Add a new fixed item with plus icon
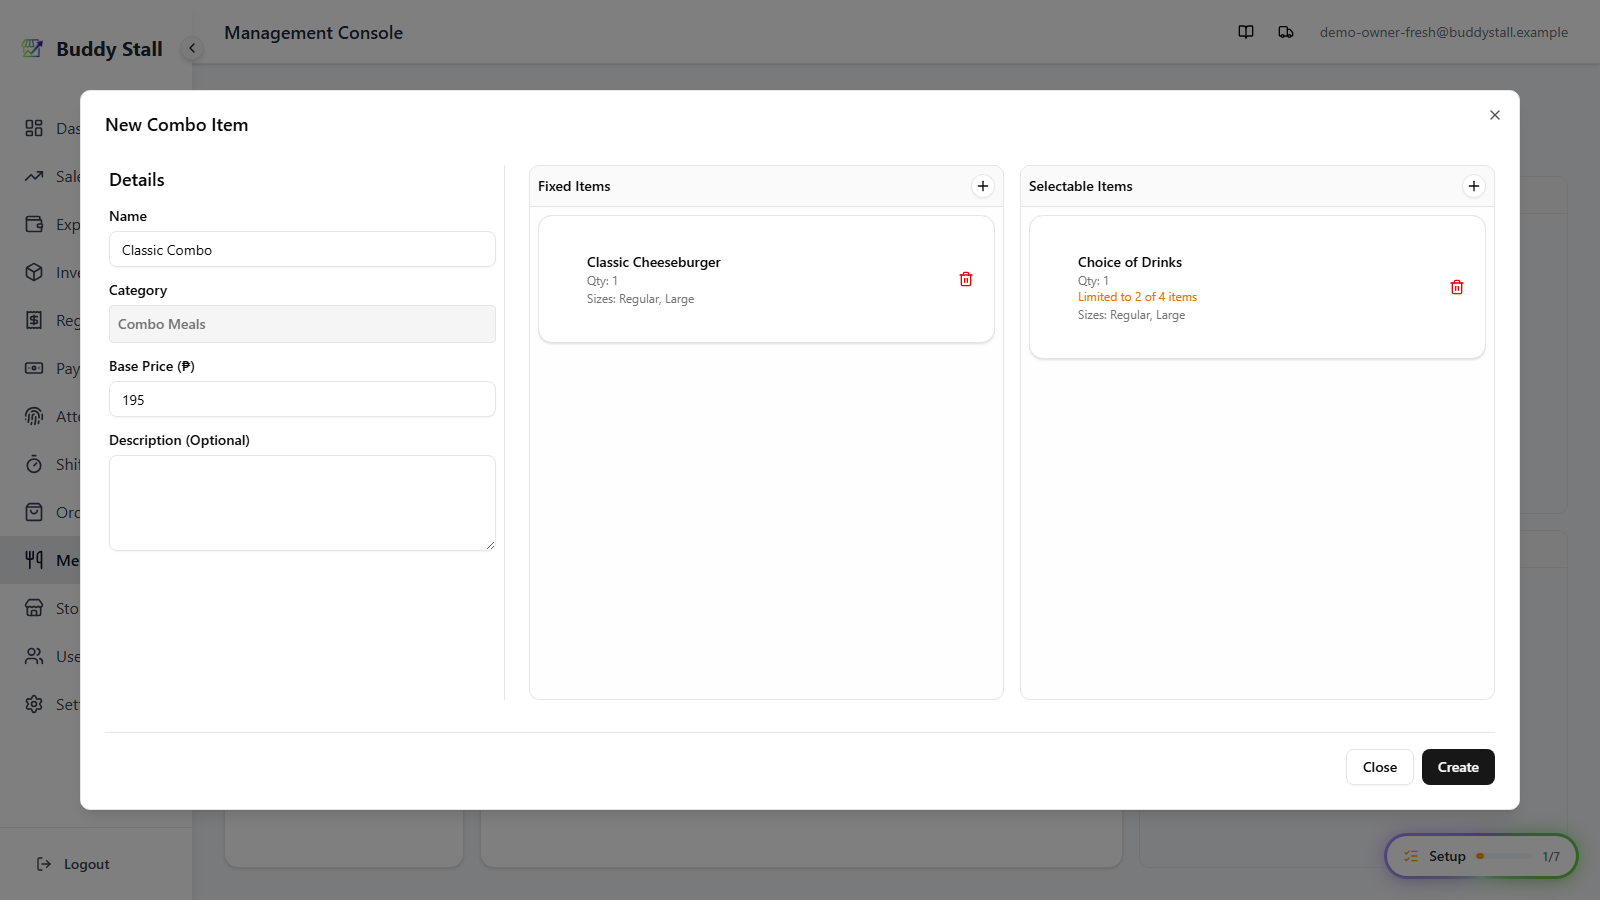1600x900 pixels. (983, 186)
